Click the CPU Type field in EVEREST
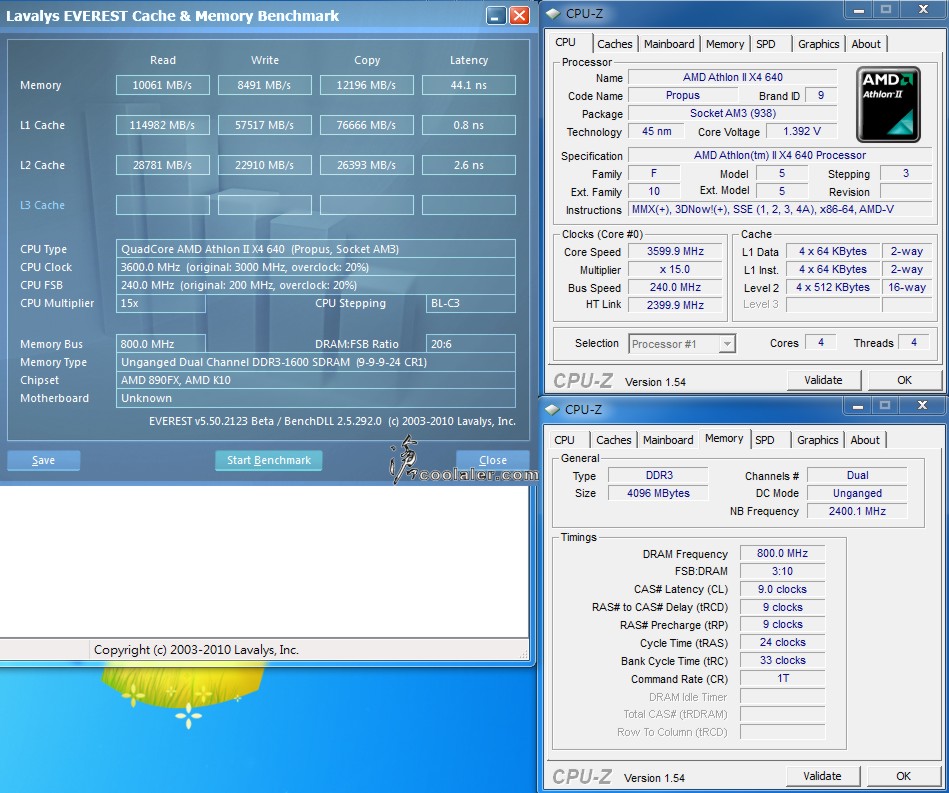This screenshot has height=793, width=949. 315,249
